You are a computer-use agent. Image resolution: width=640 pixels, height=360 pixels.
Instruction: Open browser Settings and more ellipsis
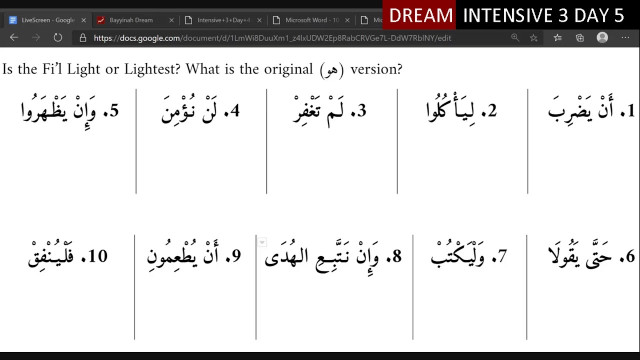click(625, 38)
